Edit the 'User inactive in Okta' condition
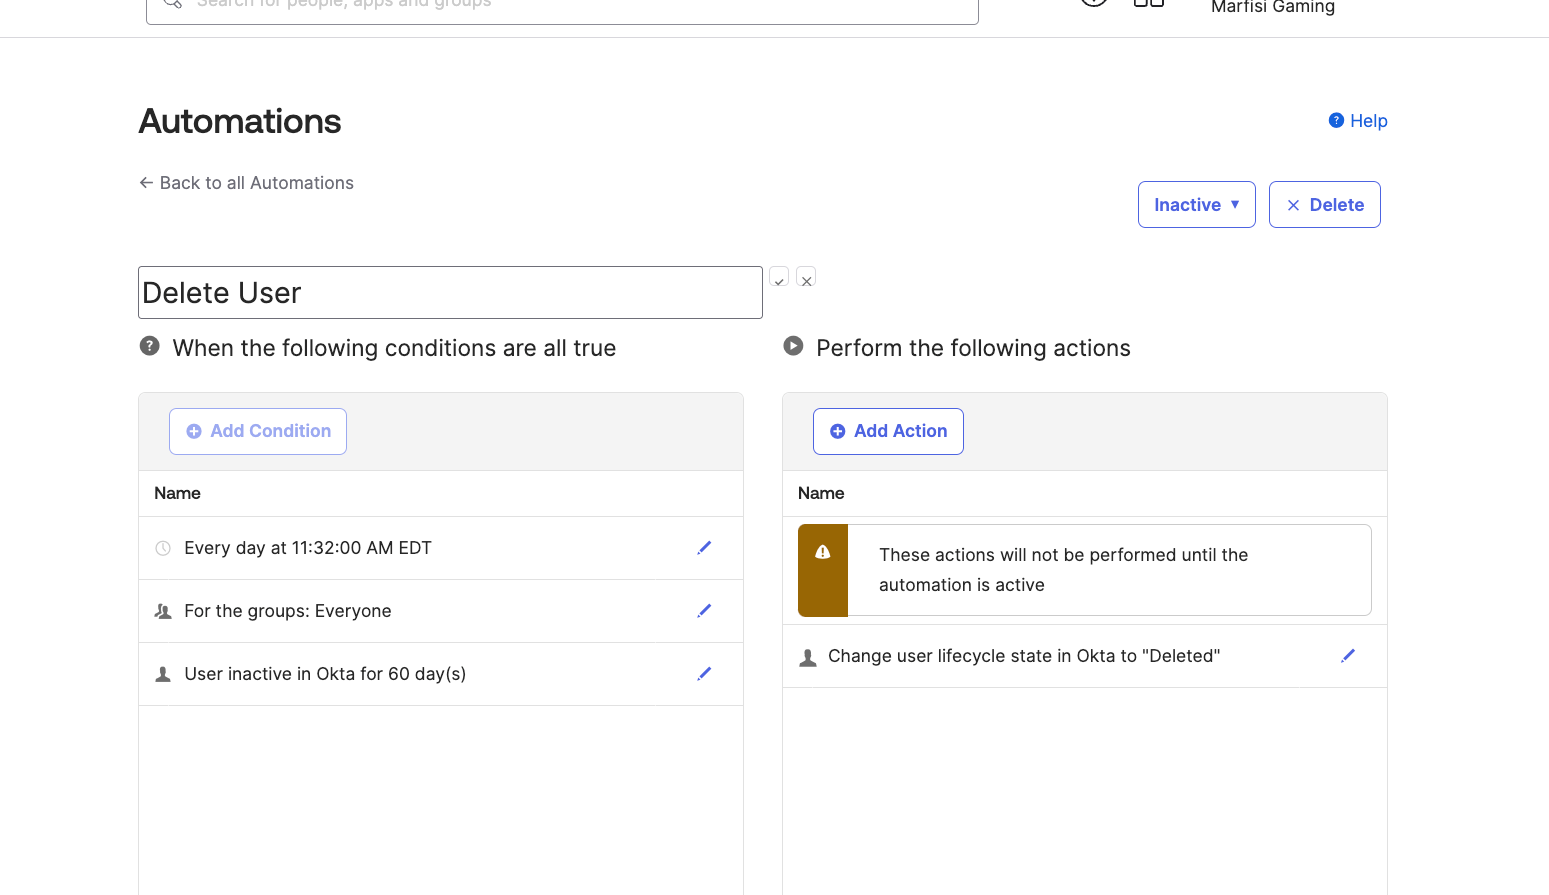This screenshot has width=1549, height=895. pos(704,673)
